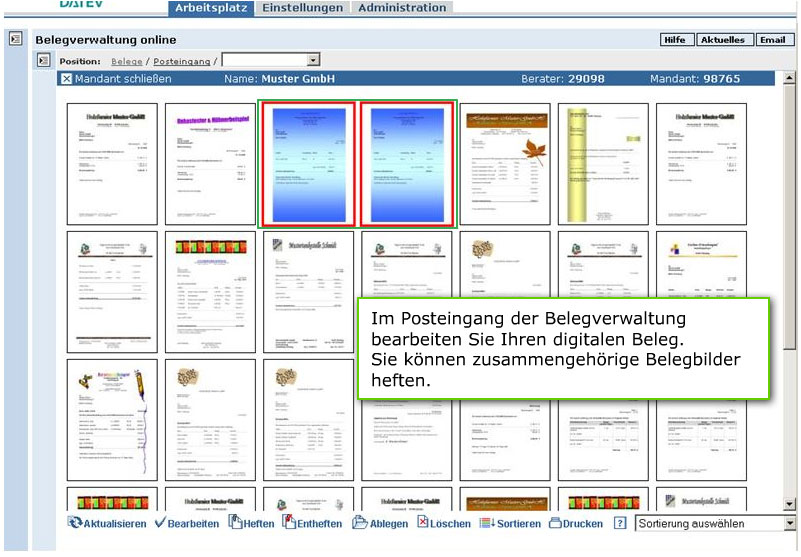
Task: Click the Aktualisieren refresh icon
Action: point(75,523)
